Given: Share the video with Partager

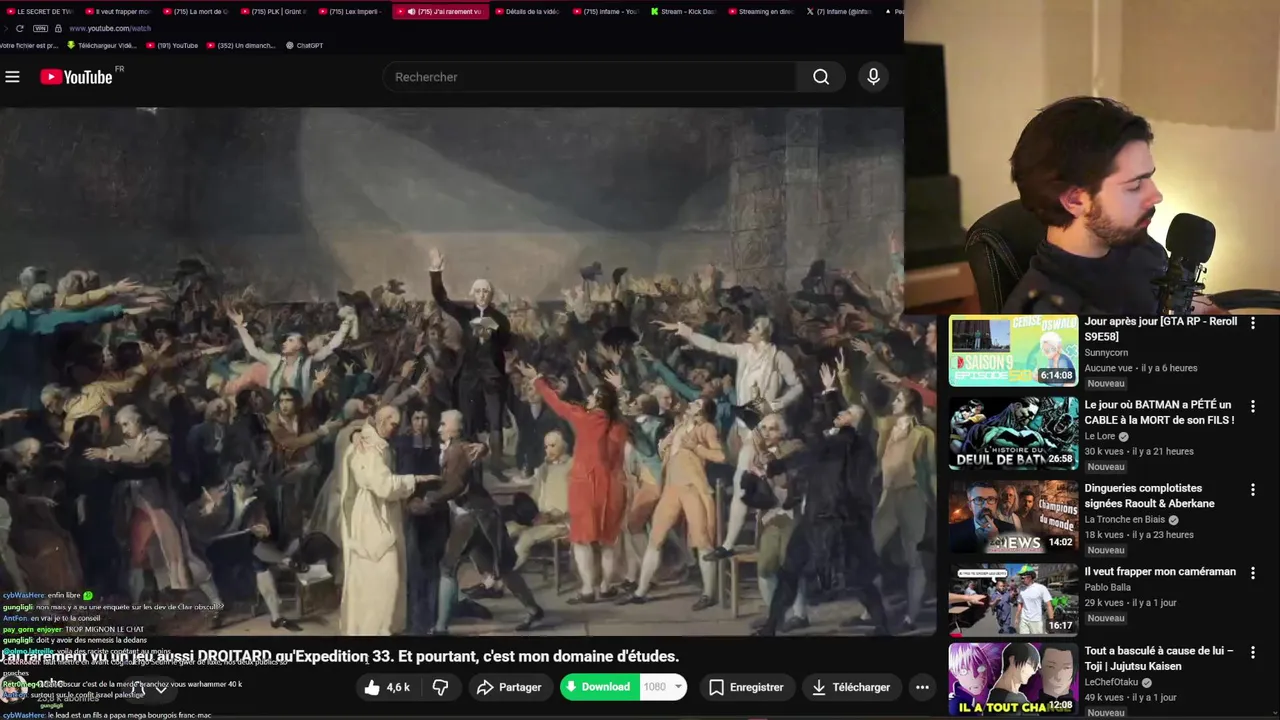Looking at the screenshot, I should (509, 687).
